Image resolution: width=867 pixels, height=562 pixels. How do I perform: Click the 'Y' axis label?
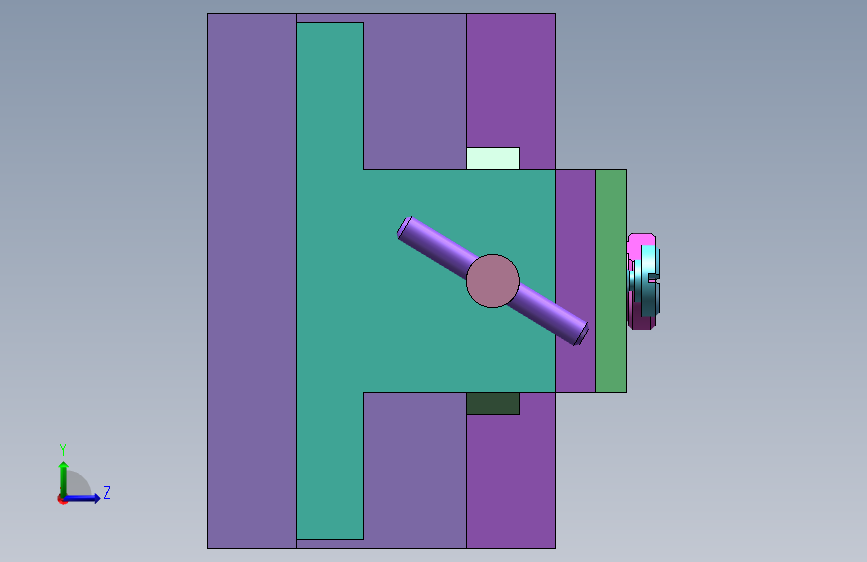(x=63, y=450)
